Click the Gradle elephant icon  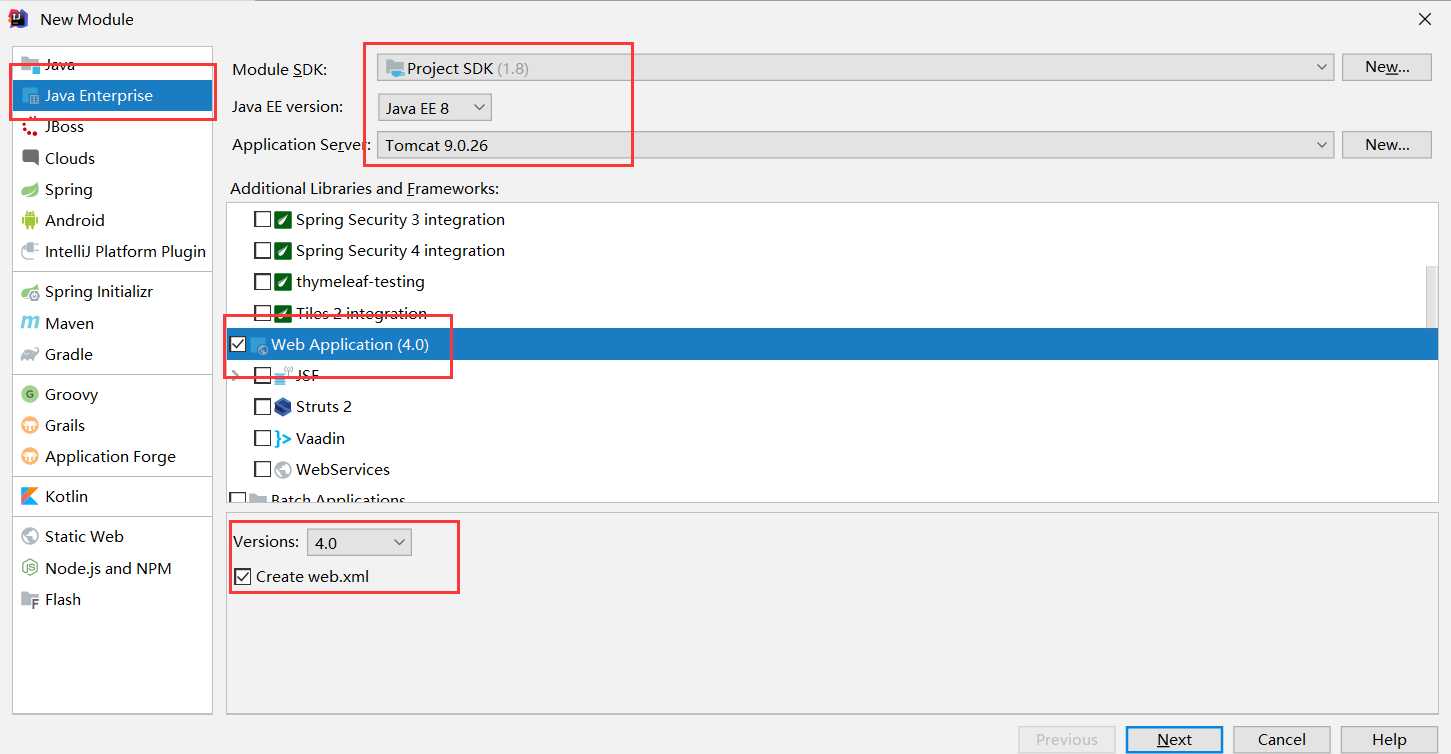click(x=30, y=355)
